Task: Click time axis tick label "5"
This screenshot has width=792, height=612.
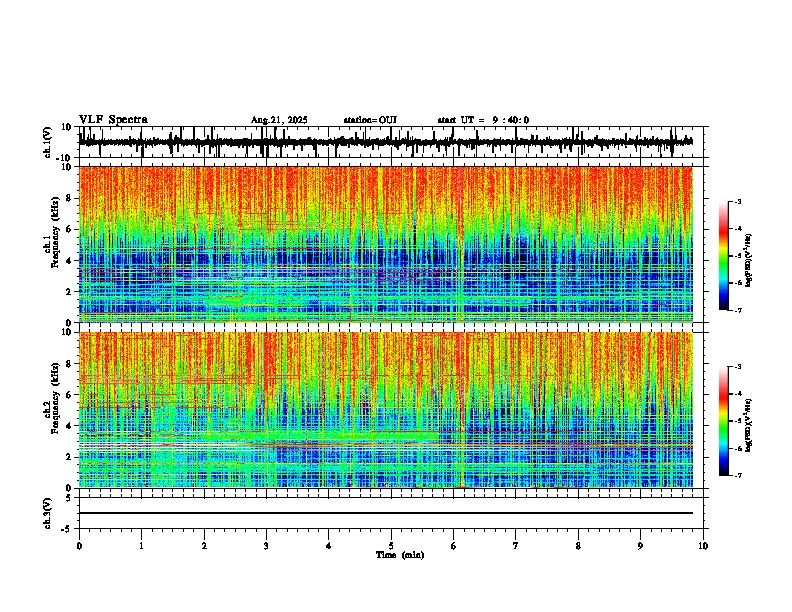Action: [x=391, y=546]
